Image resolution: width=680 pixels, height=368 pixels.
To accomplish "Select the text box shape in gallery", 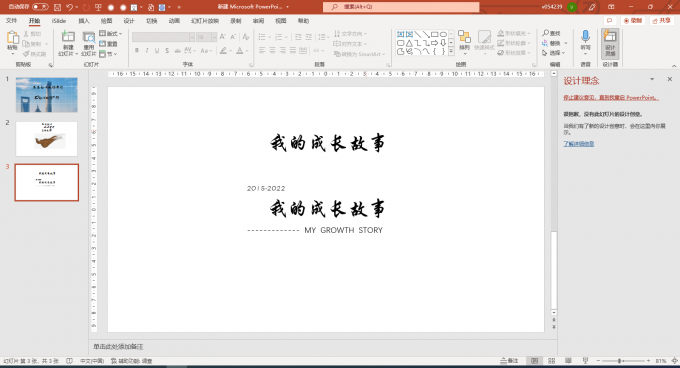I will (400, 34).
